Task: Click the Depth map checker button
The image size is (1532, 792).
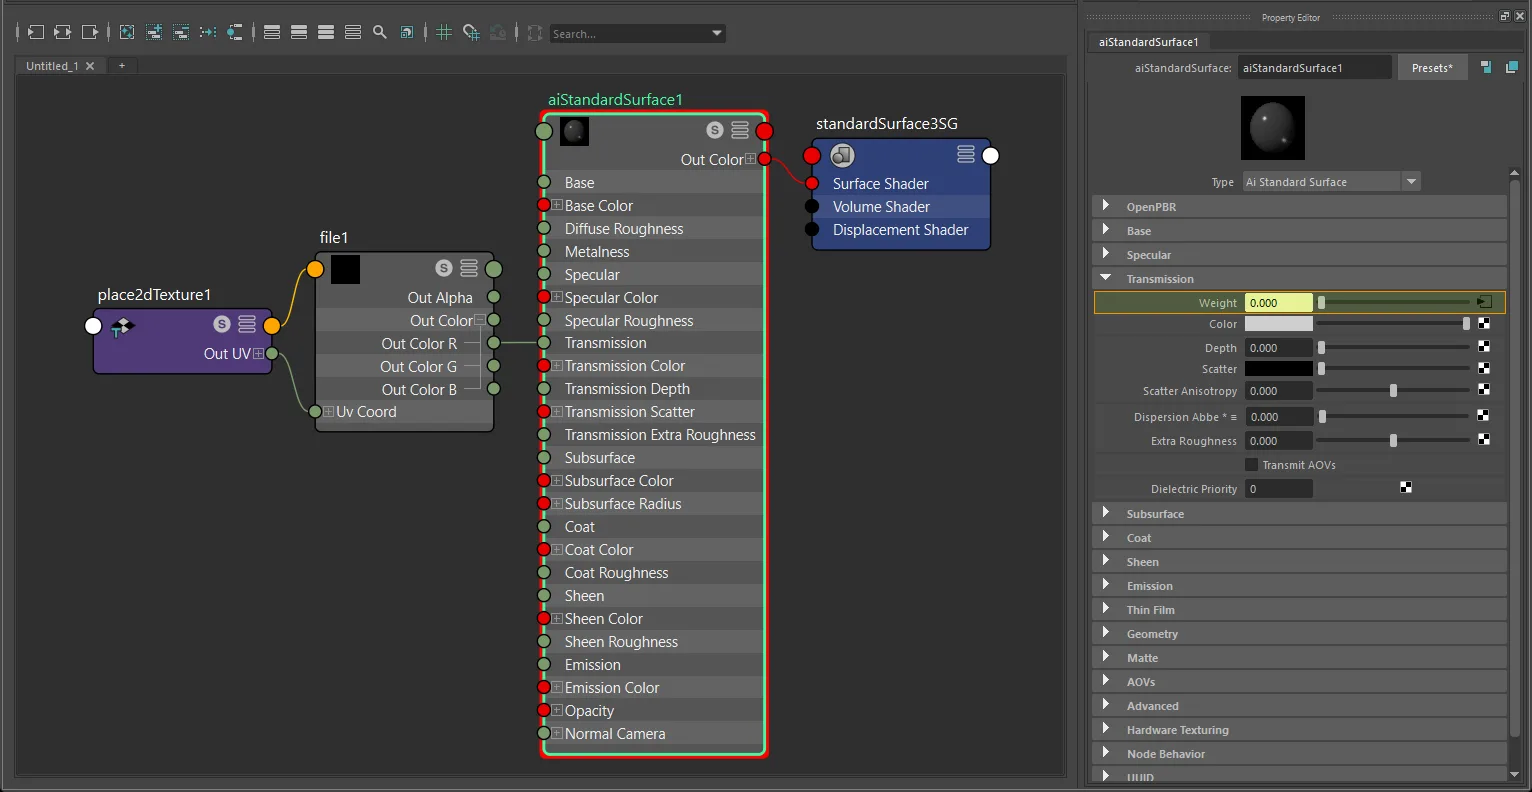Action: point(1484,347)
